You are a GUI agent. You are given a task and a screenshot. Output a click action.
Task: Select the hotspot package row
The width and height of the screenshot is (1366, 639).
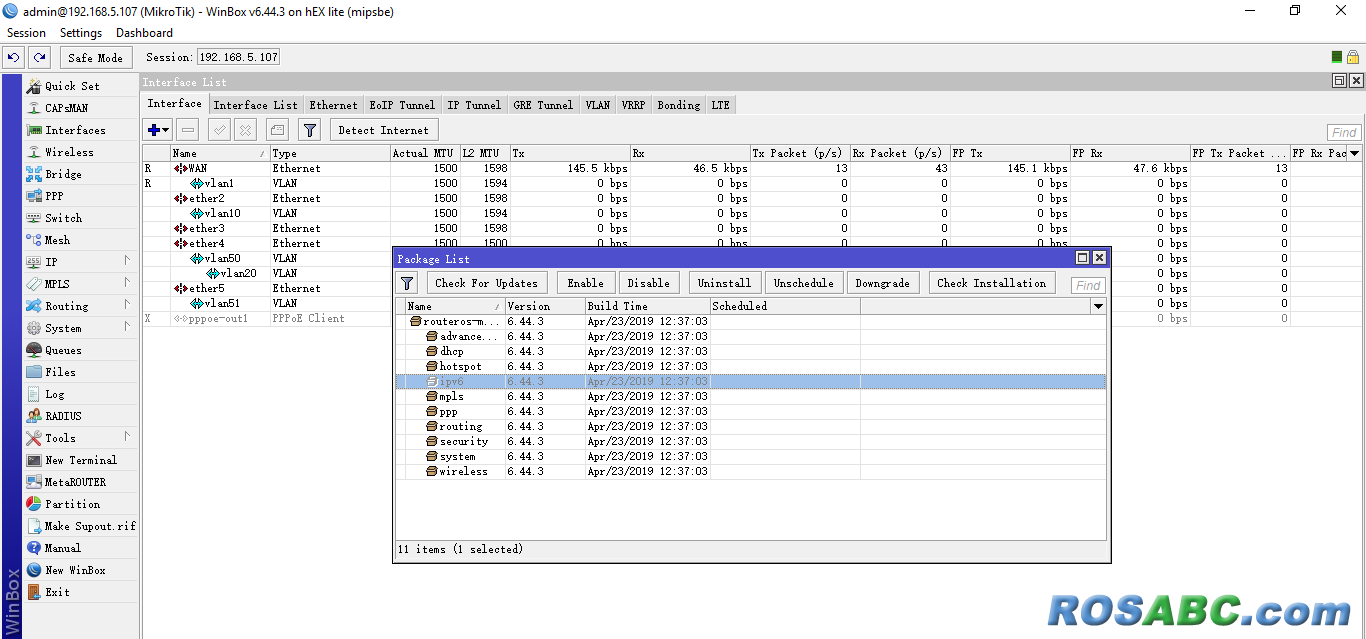(751, 366)
